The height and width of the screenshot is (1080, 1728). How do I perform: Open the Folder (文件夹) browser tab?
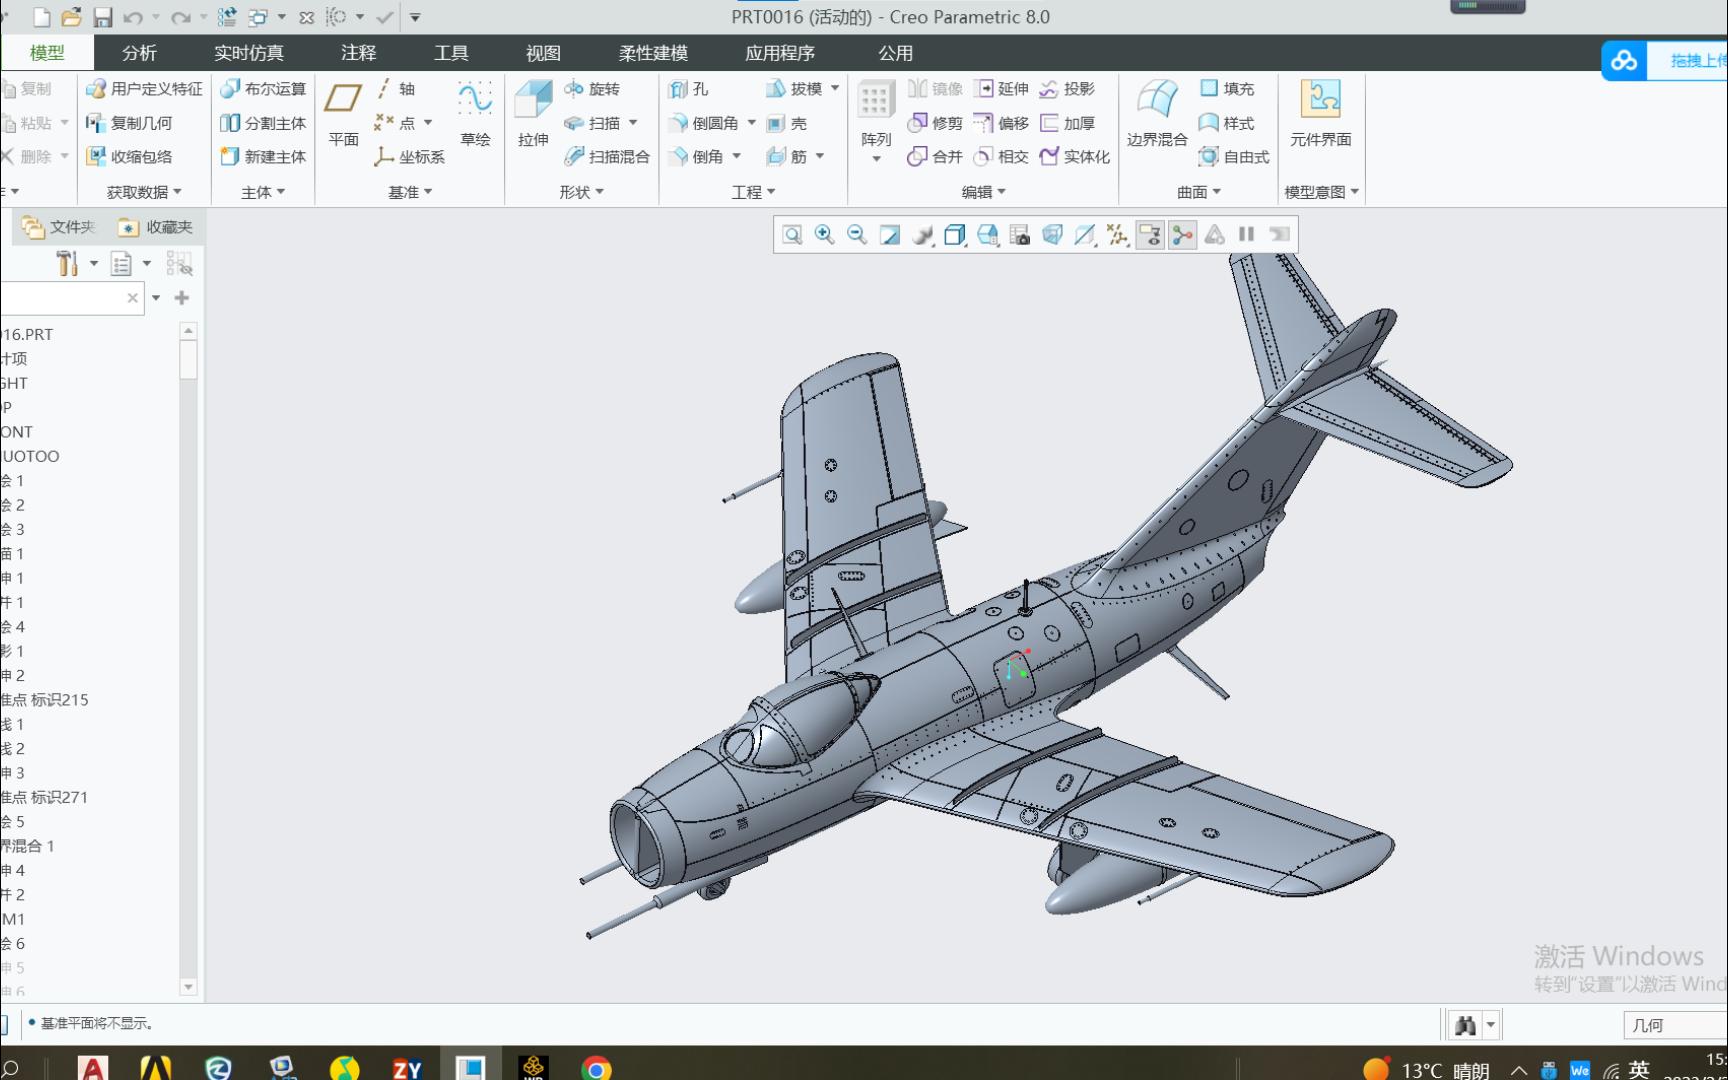point(58,227)
